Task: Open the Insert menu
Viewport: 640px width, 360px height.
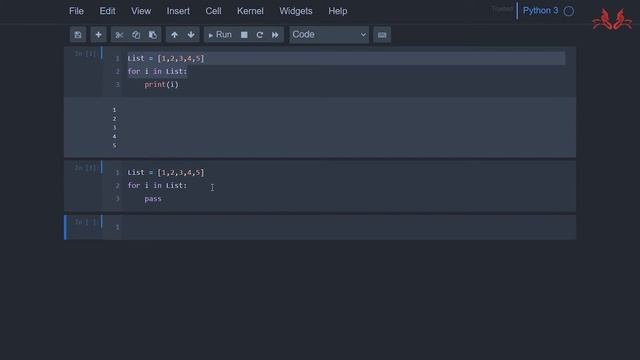Action: (178, 11)
